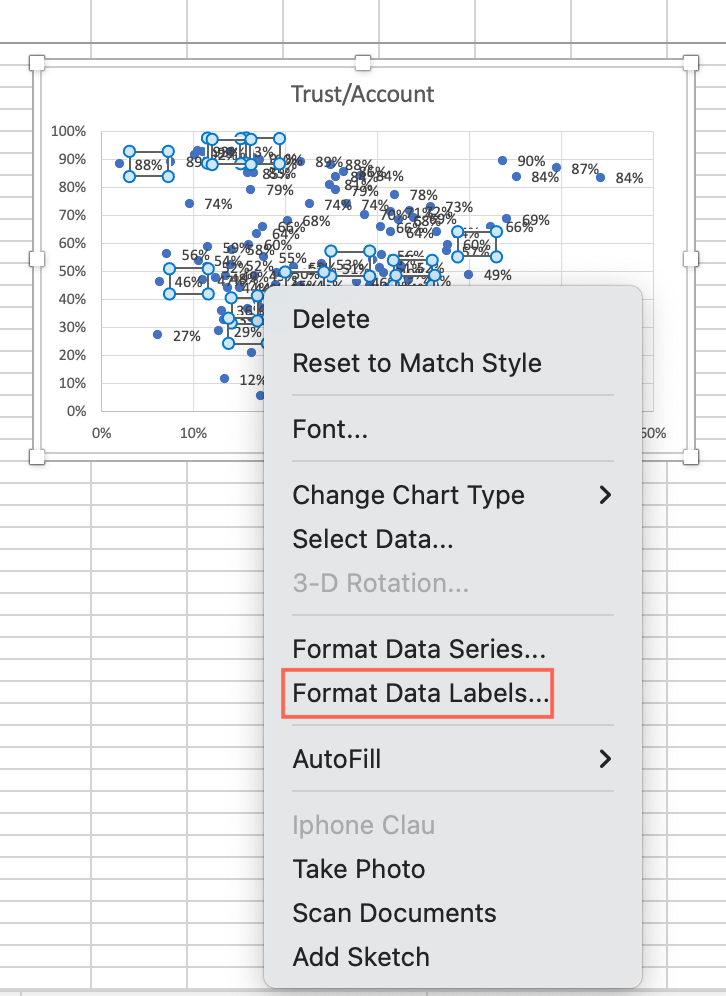Click the AutoFill arrow chevron
726x996 pixels.
coord(604,759)
